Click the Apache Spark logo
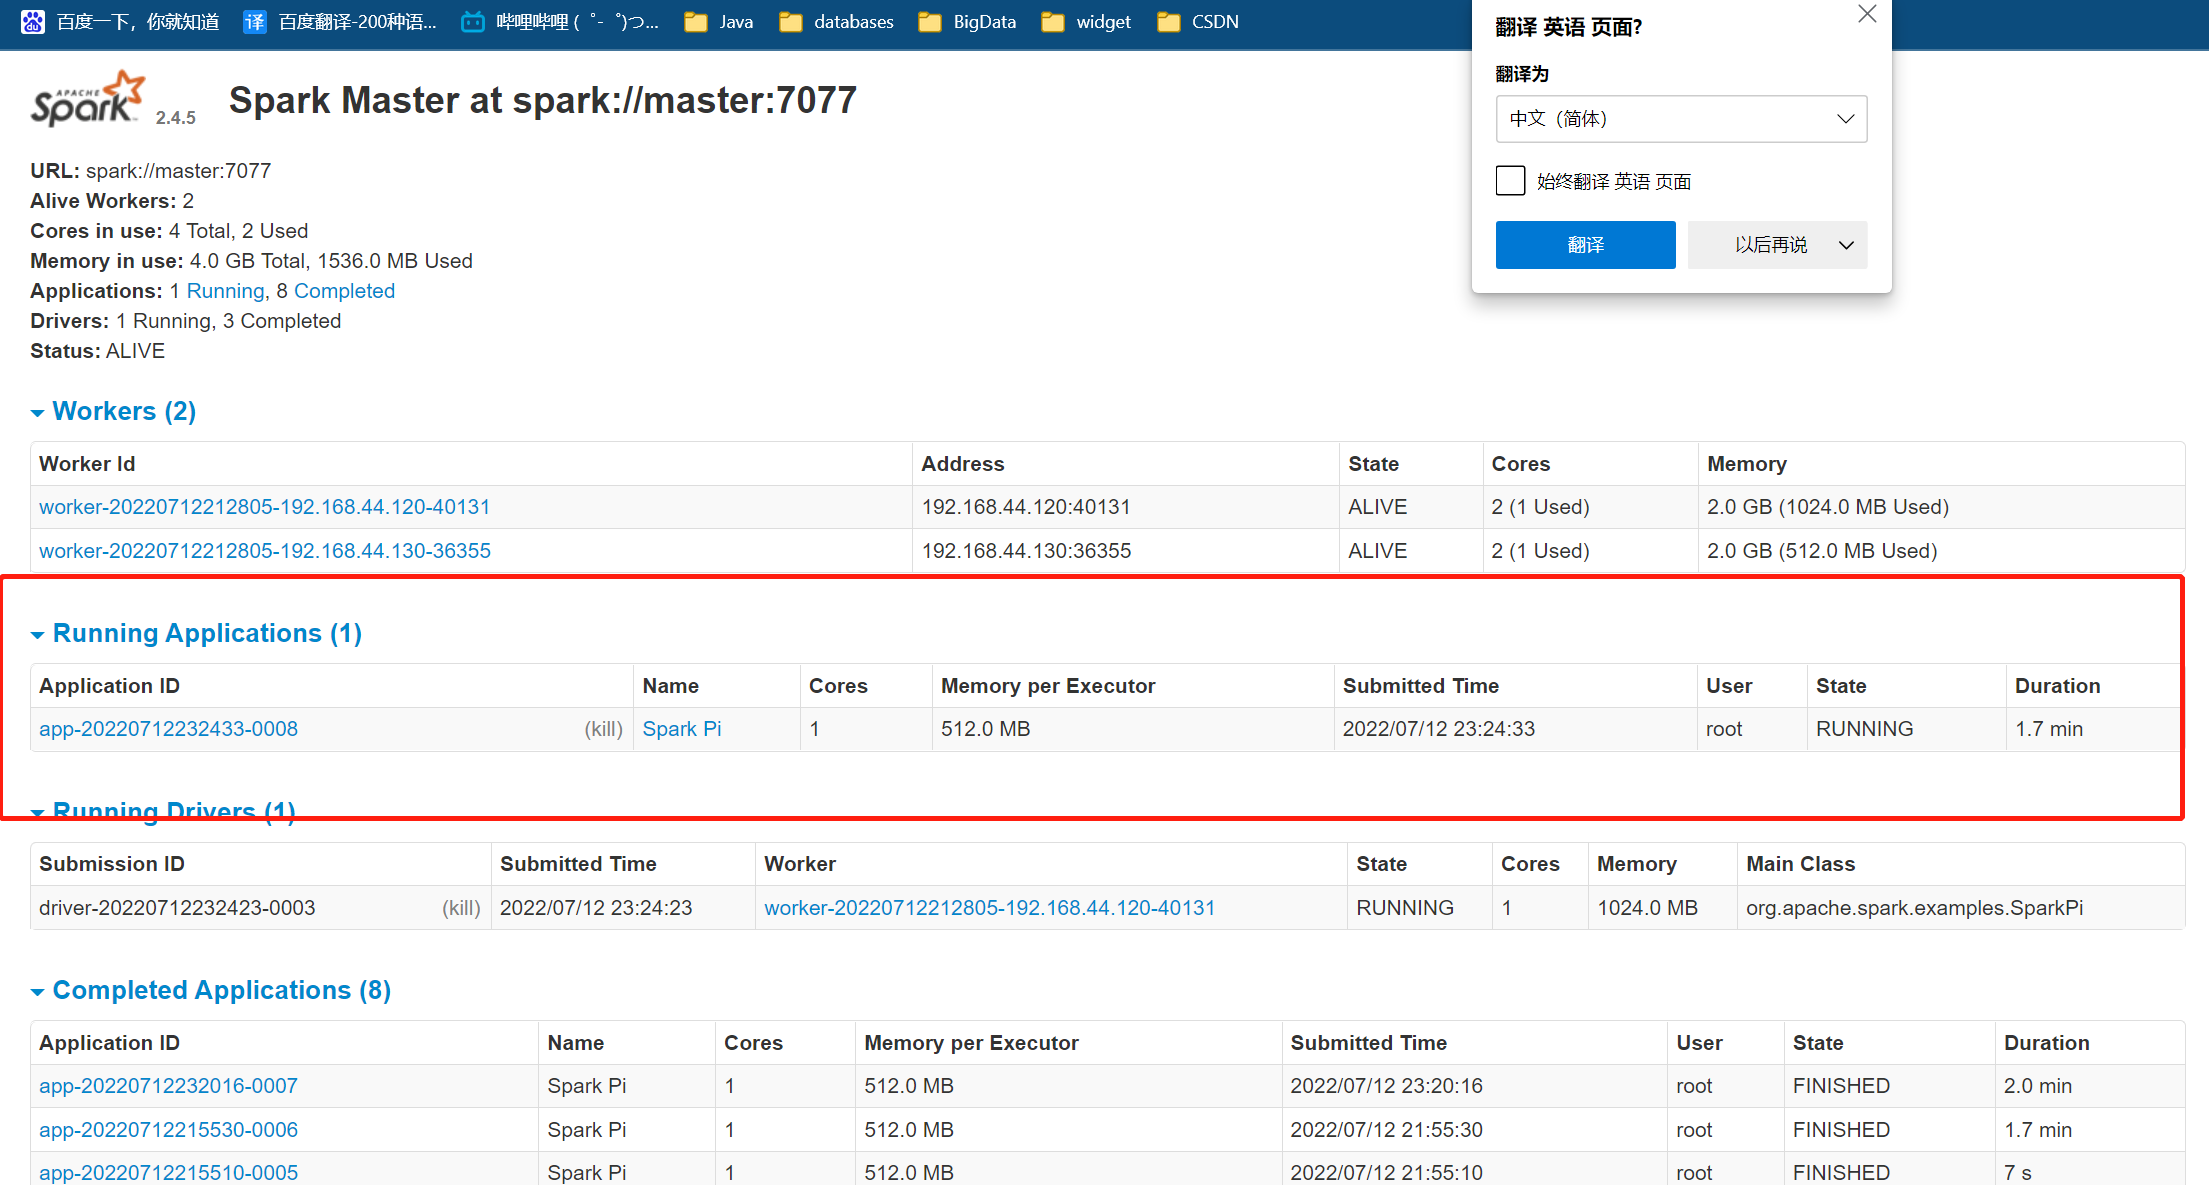 tap(88, 99)
